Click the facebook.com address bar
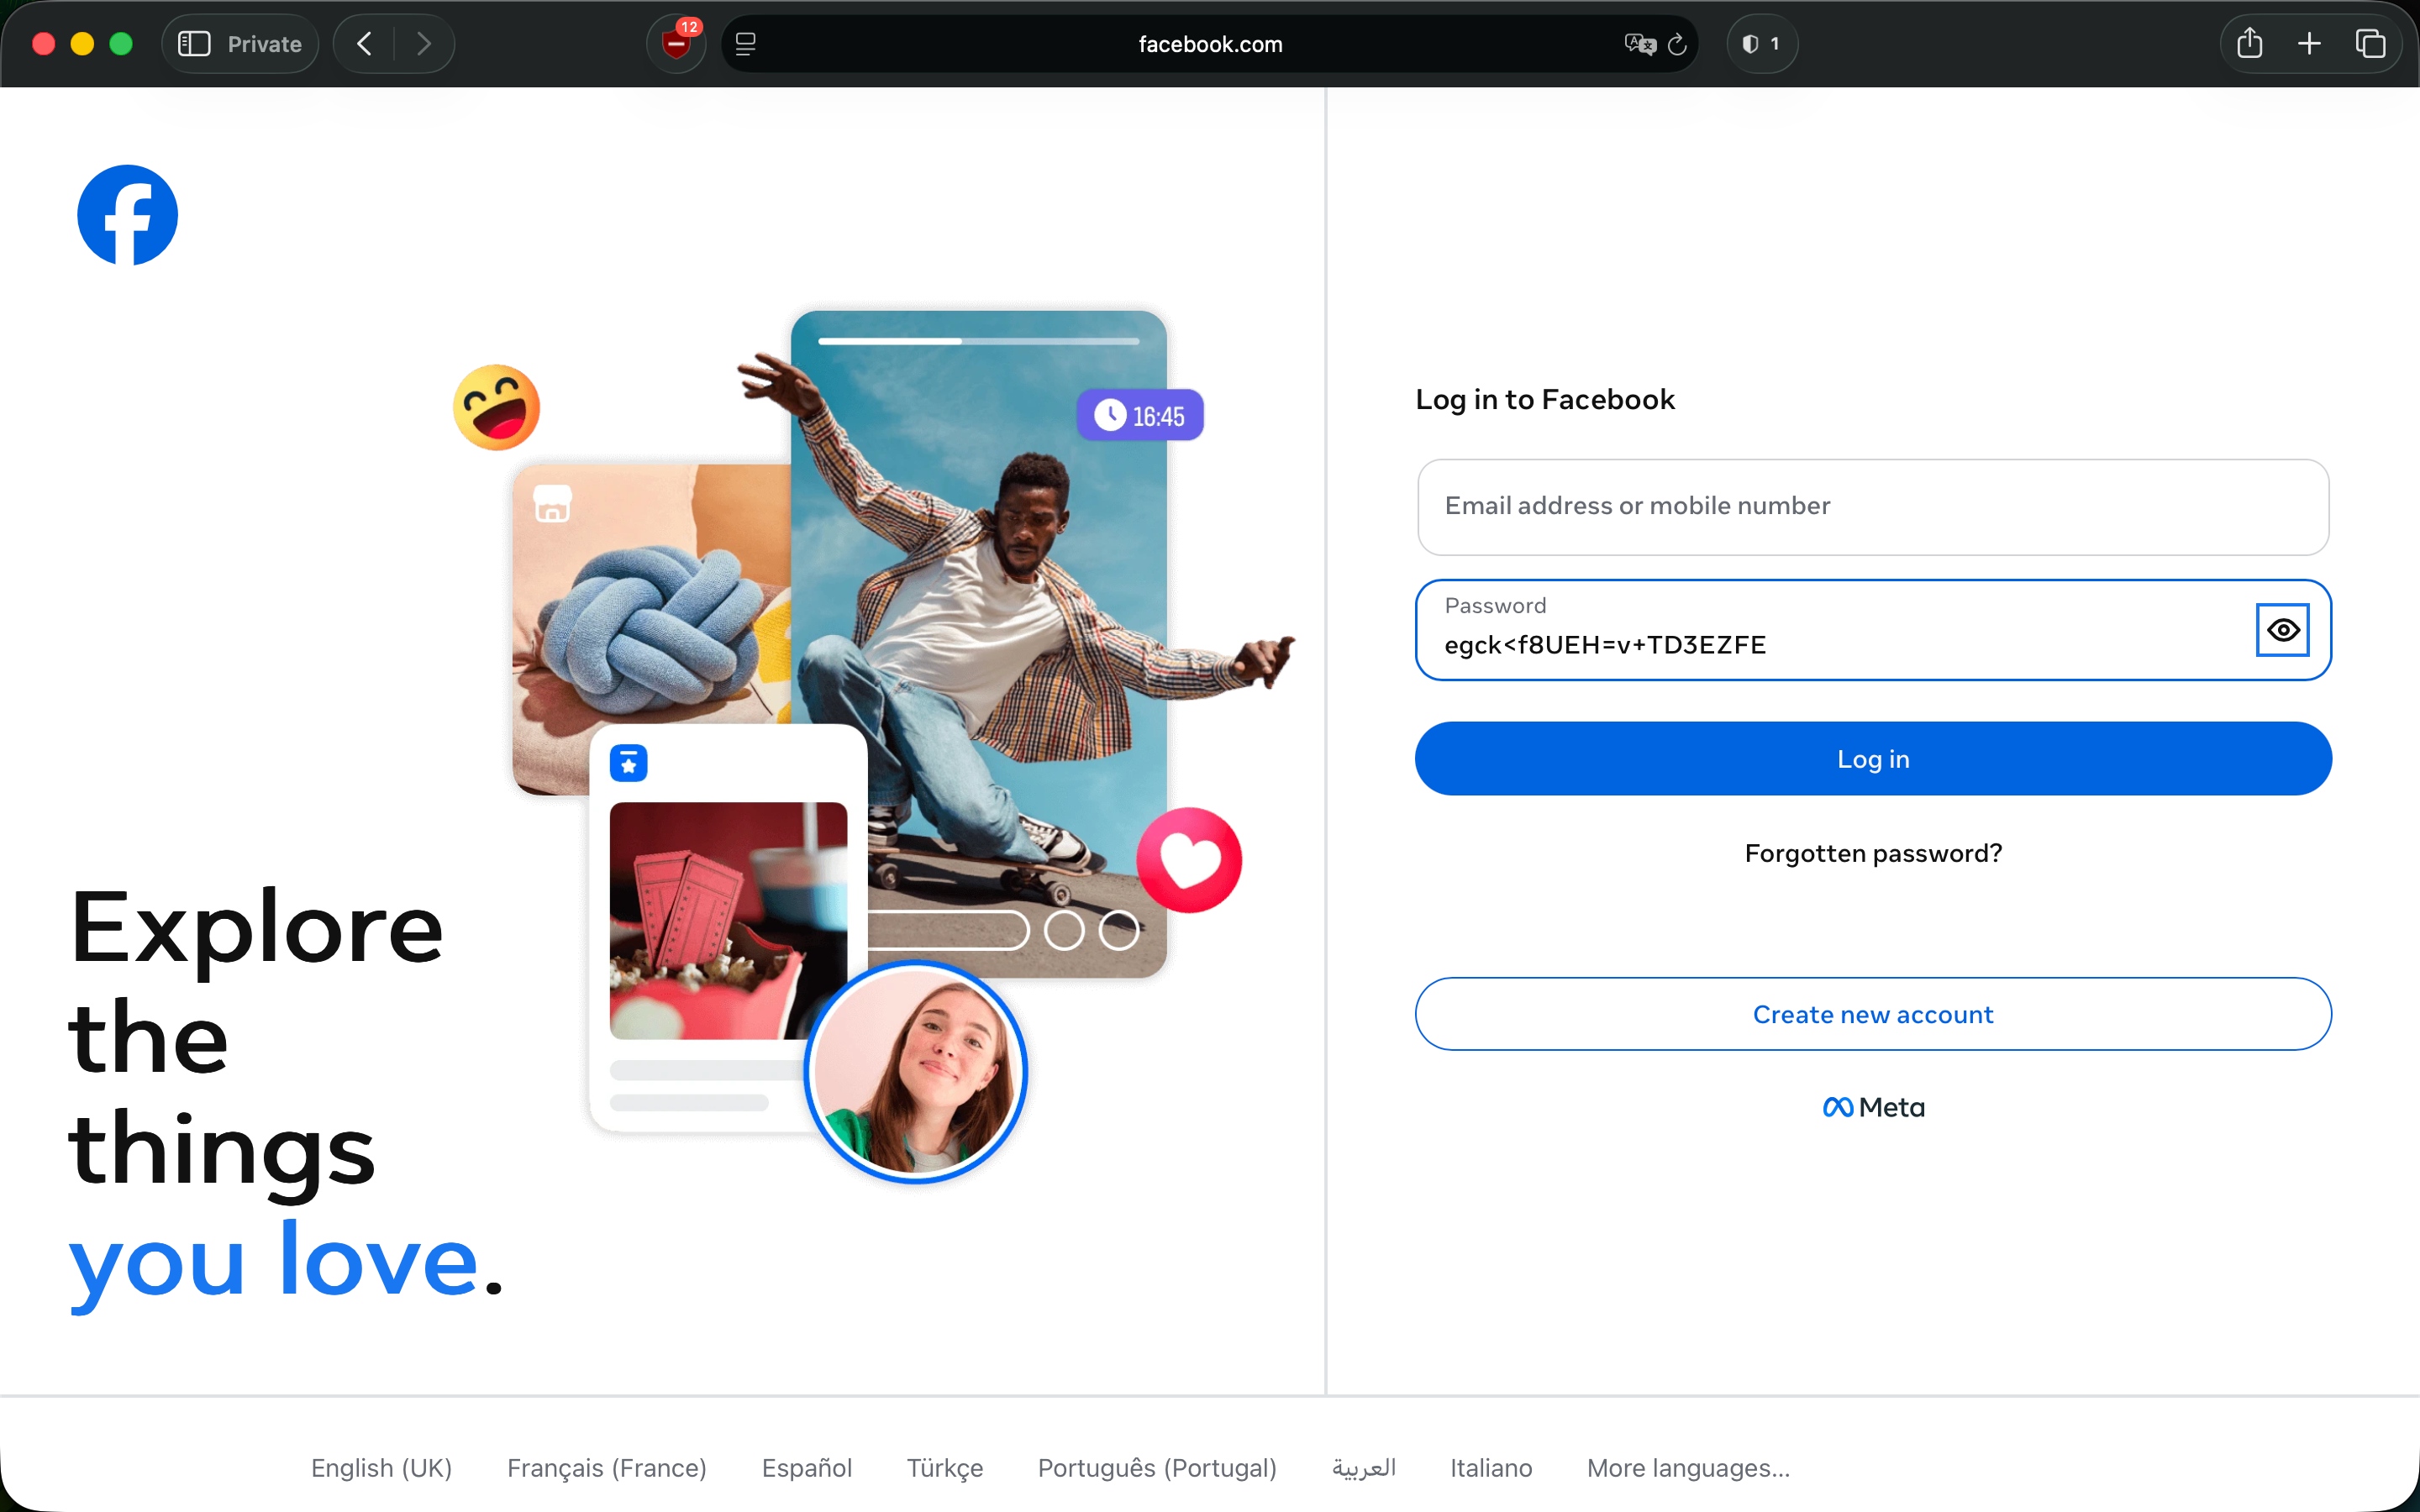The height and width of the screenshot is (1512, 2420). 1210,44
